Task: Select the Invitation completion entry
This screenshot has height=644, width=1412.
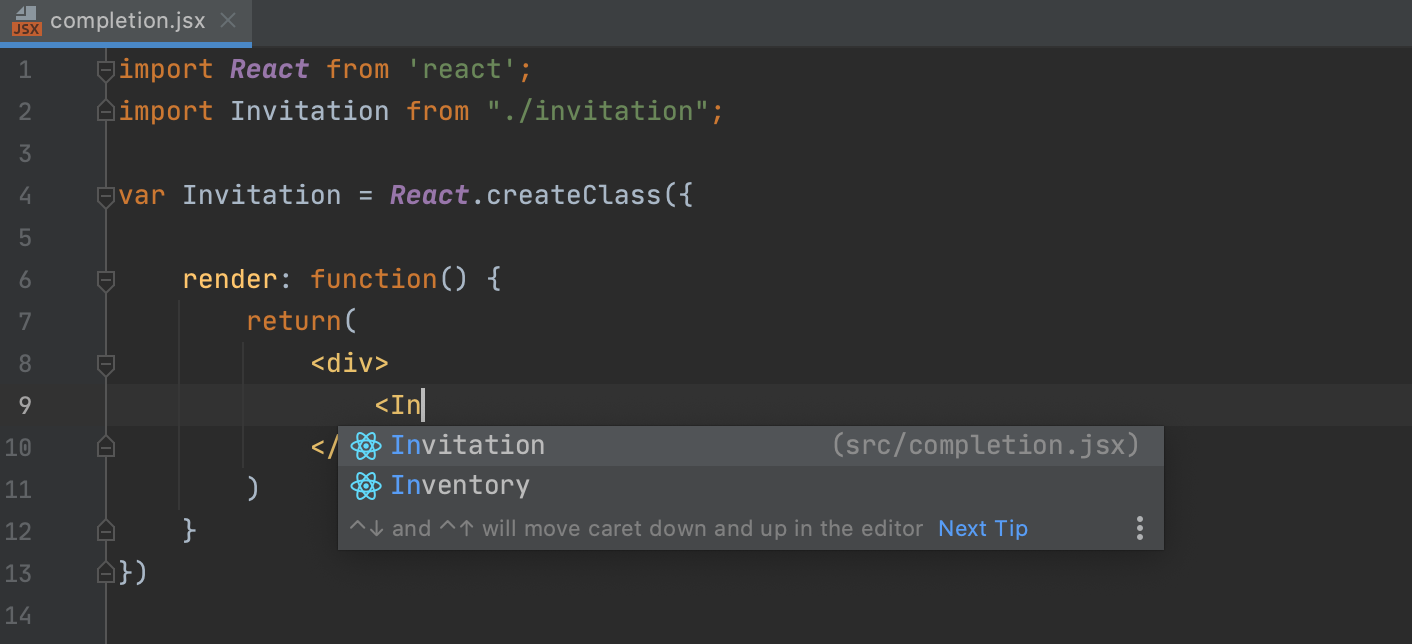Action: click(467, 446)
